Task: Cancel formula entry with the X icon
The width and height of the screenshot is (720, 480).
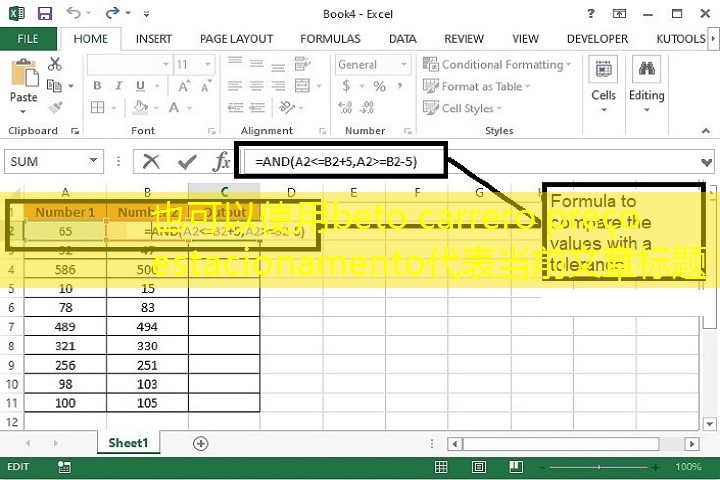Action: tap(151, 161)
